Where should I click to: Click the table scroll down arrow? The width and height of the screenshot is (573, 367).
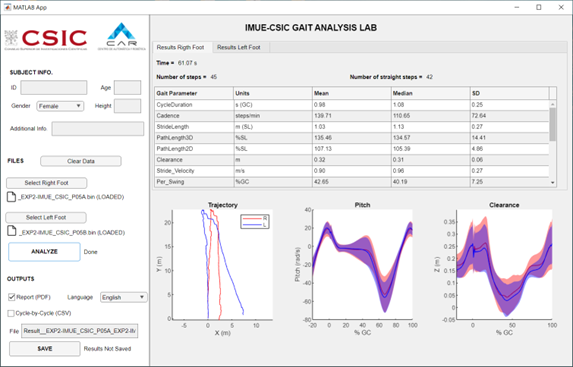(x=553, y=182)
